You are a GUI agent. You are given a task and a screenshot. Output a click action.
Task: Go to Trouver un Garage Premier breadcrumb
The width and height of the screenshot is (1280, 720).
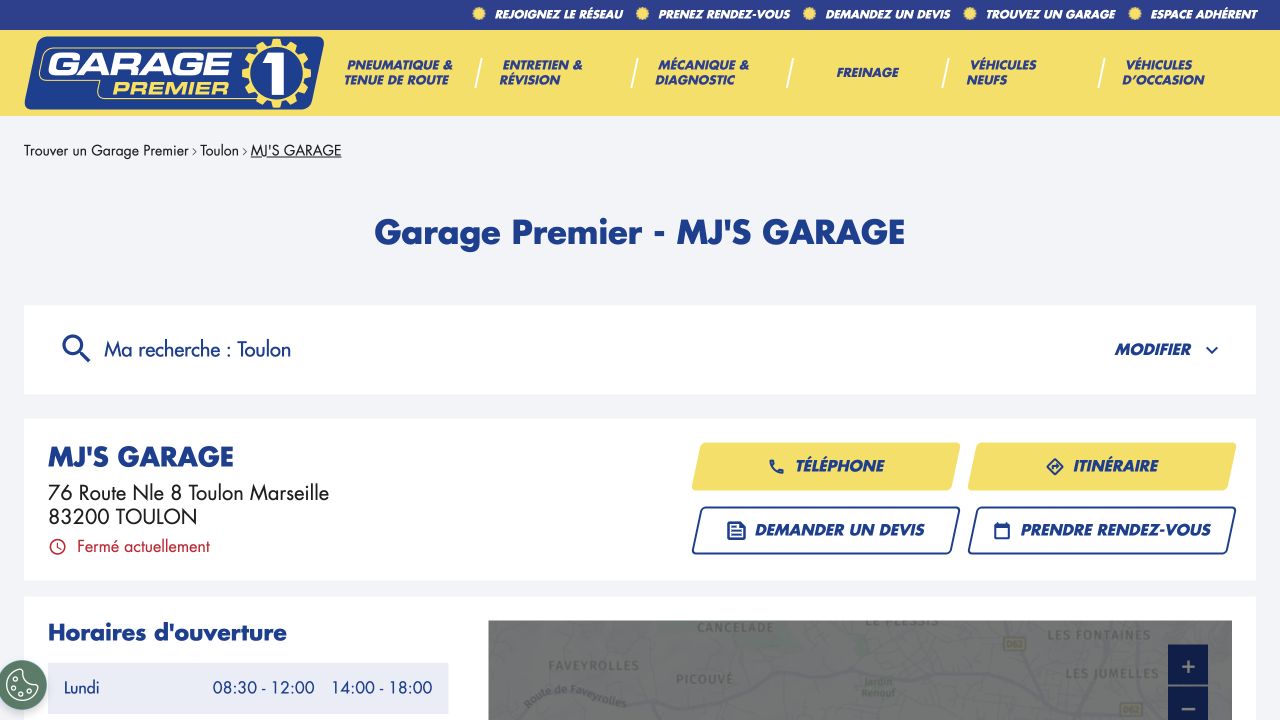pos(106,151)
